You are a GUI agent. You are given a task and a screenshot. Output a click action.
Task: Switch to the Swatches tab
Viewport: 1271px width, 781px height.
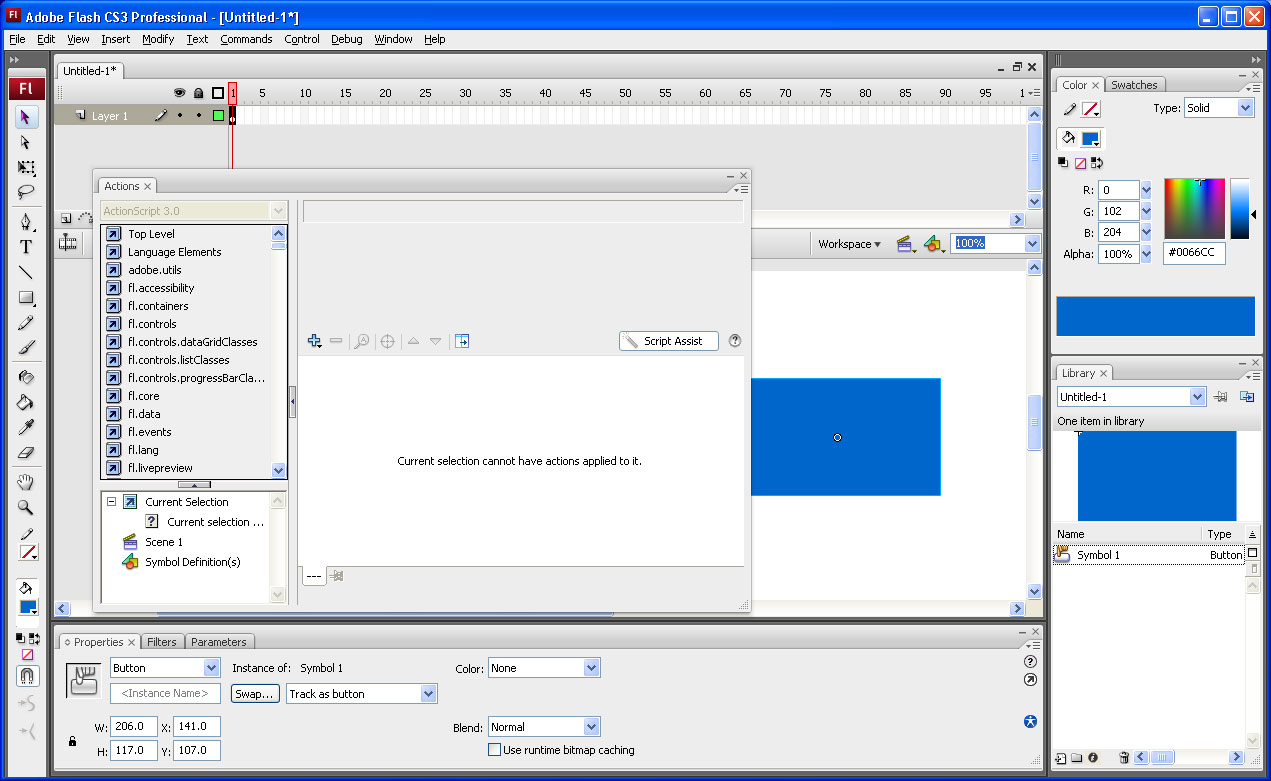[x=1134, y=85]
